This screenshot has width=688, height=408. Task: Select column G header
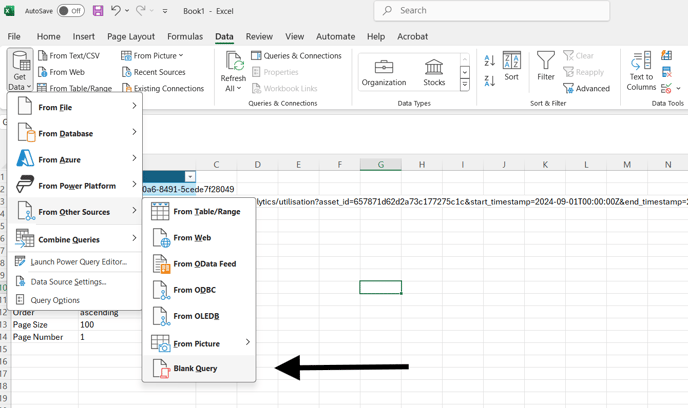pos(380,165)
